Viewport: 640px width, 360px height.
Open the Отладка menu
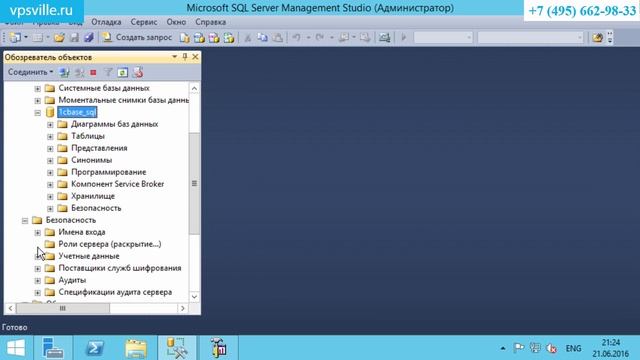click(106, 22)
